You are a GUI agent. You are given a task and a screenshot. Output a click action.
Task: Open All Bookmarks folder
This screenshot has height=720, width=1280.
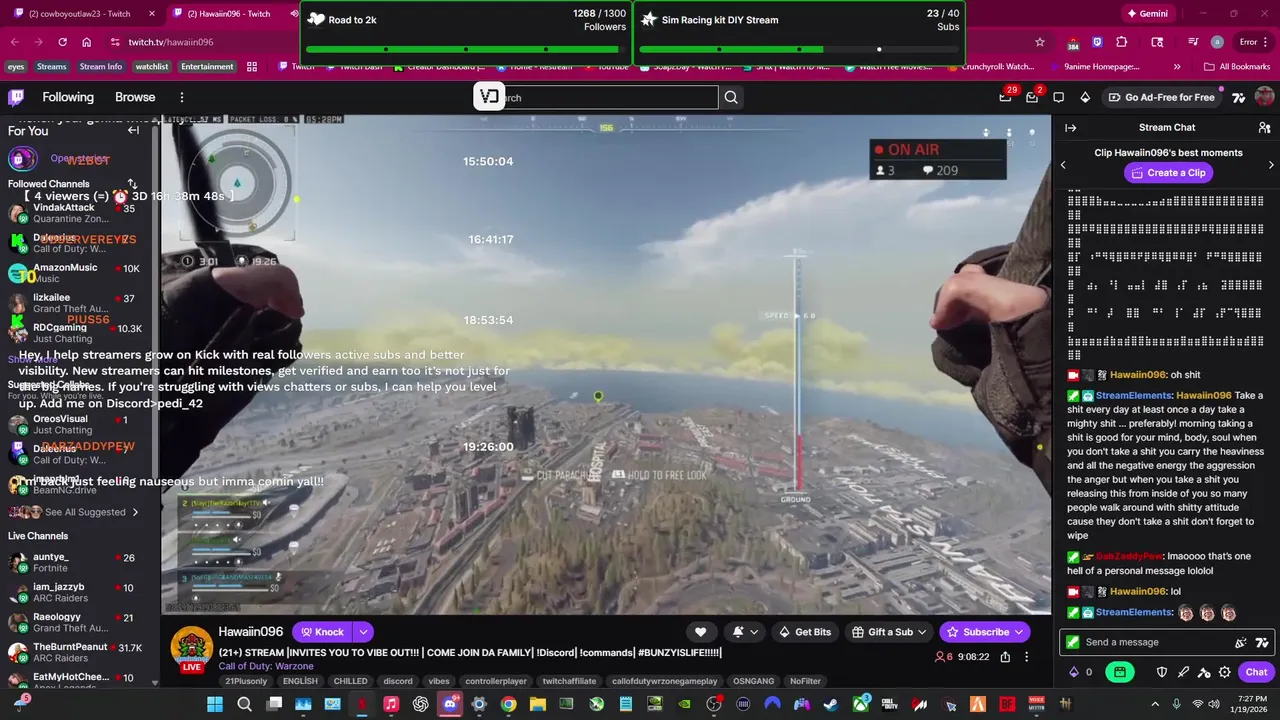pyautogui.click(x=1237, y=67)
